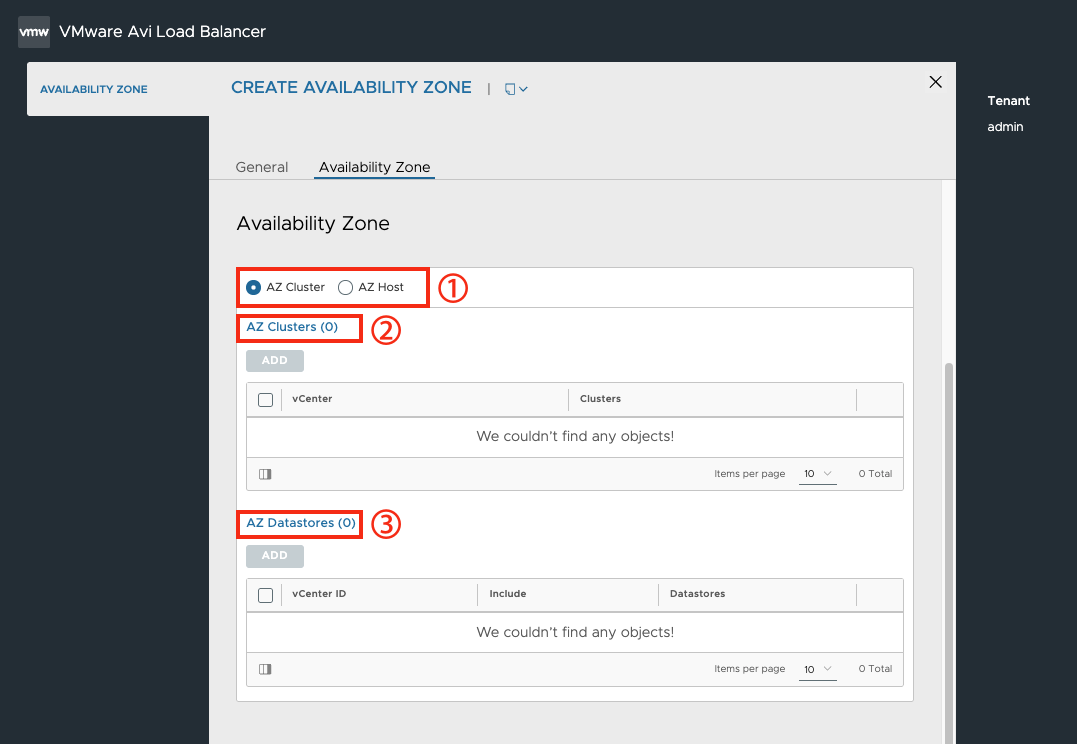Check select-all box in vCenter ID datastores table

tap(265, 595)
